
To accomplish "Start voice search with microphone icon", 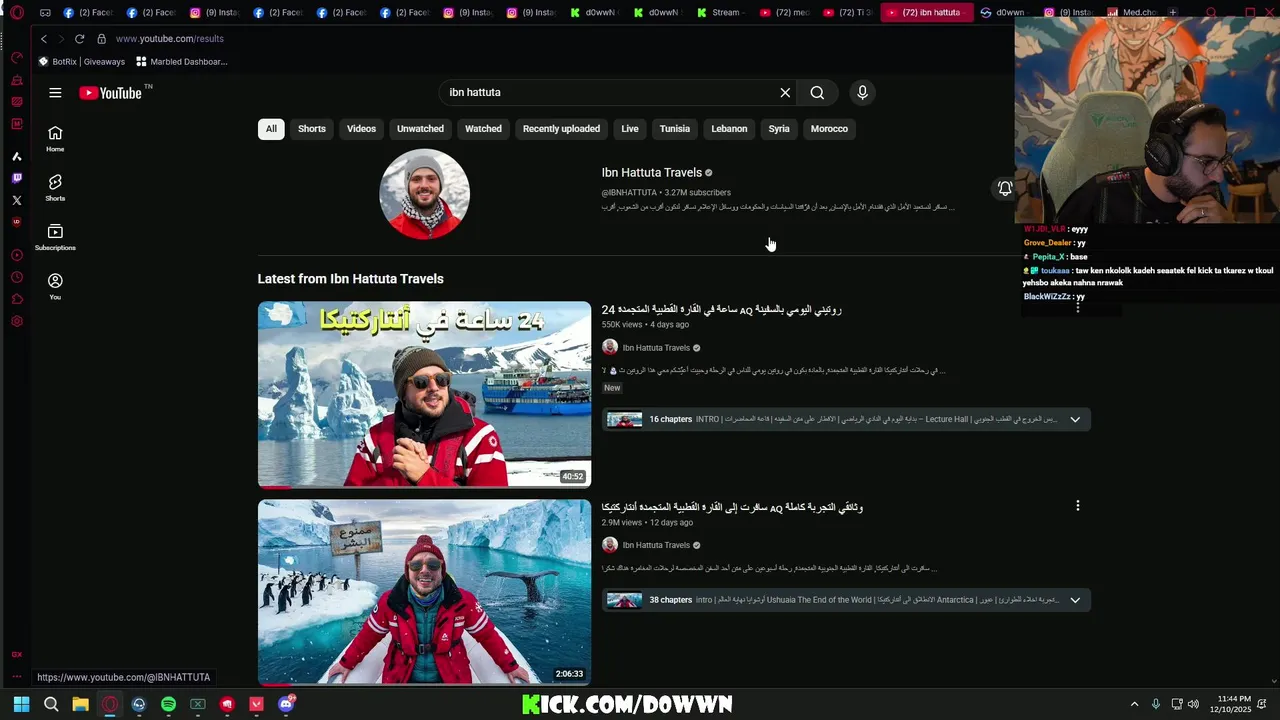I will coord(862,92).
